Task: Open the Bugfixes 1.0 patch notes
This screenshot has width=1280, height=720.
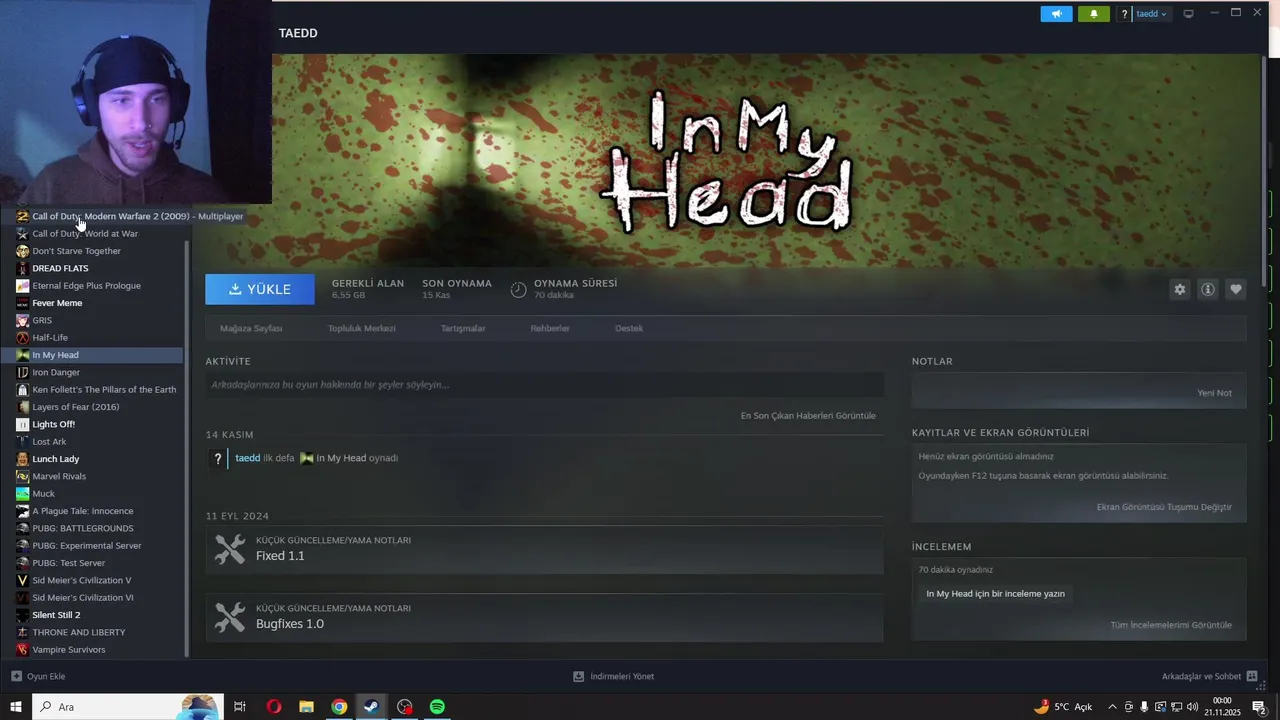Action: coord(544,617)
